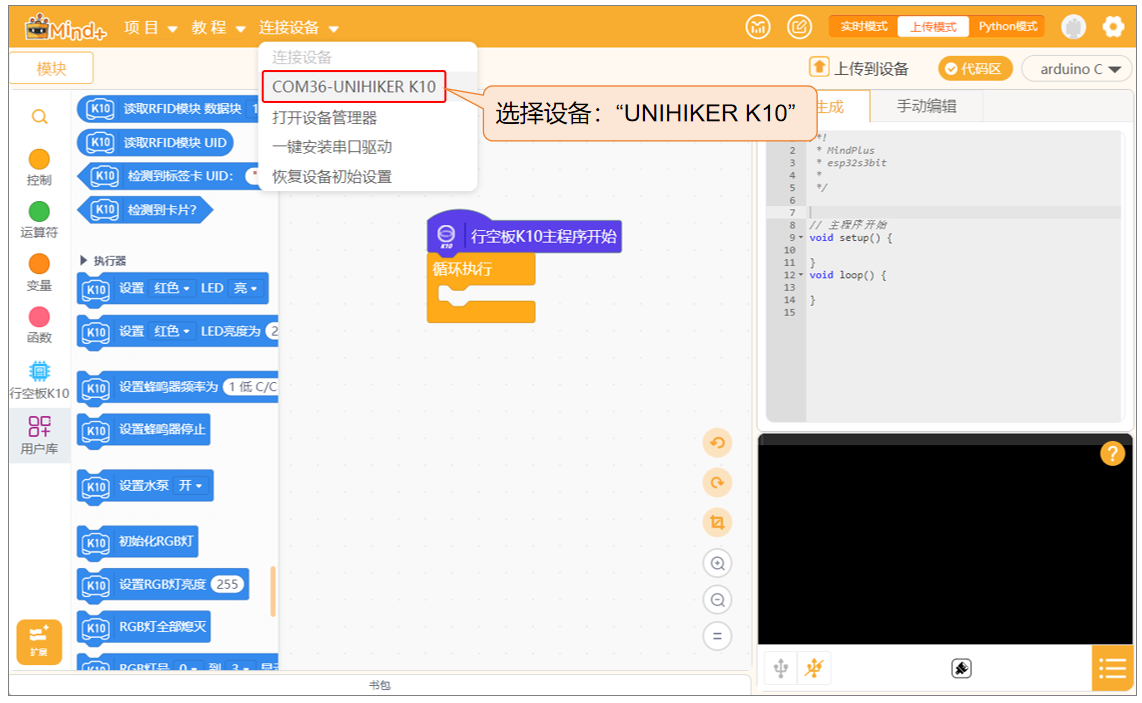This screenshot has height=703, width=1142.
Task: Click the 初始化RGB灯 block
Action: pos(138,541)
